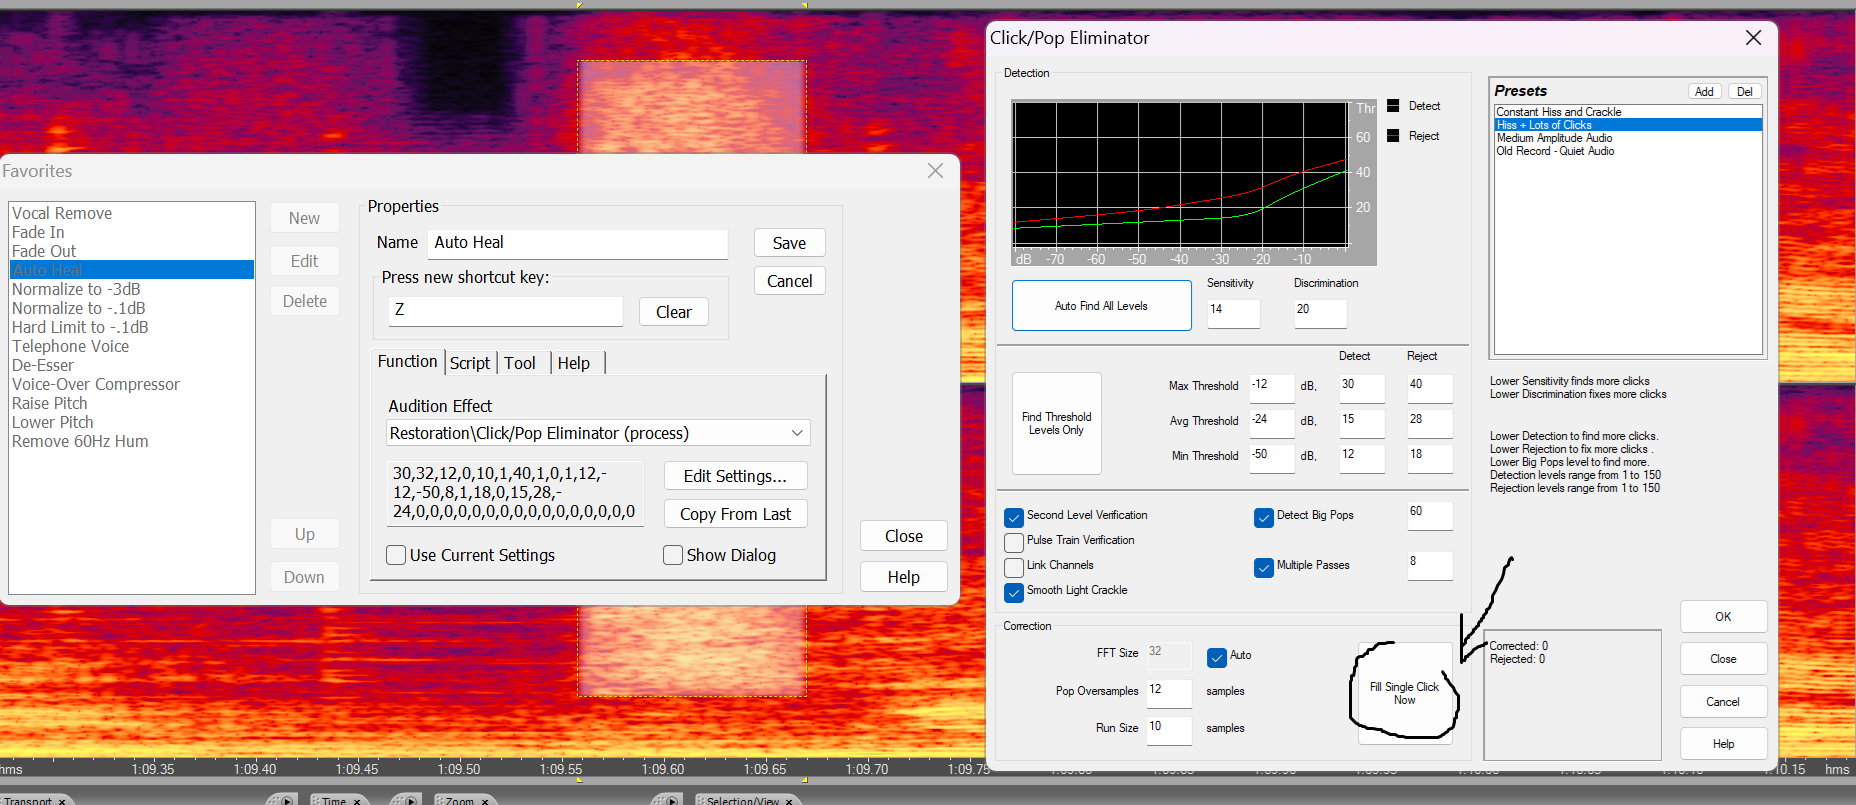Move the favorite Up in the list

click(305, 534)
